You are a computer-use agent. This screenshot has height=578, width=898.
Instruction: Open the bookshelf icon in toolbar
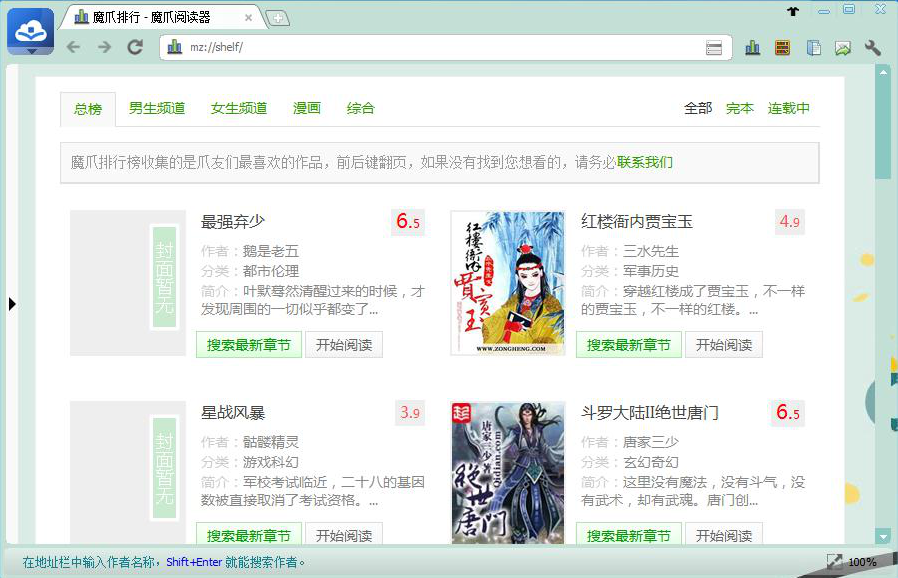[783, 47]
